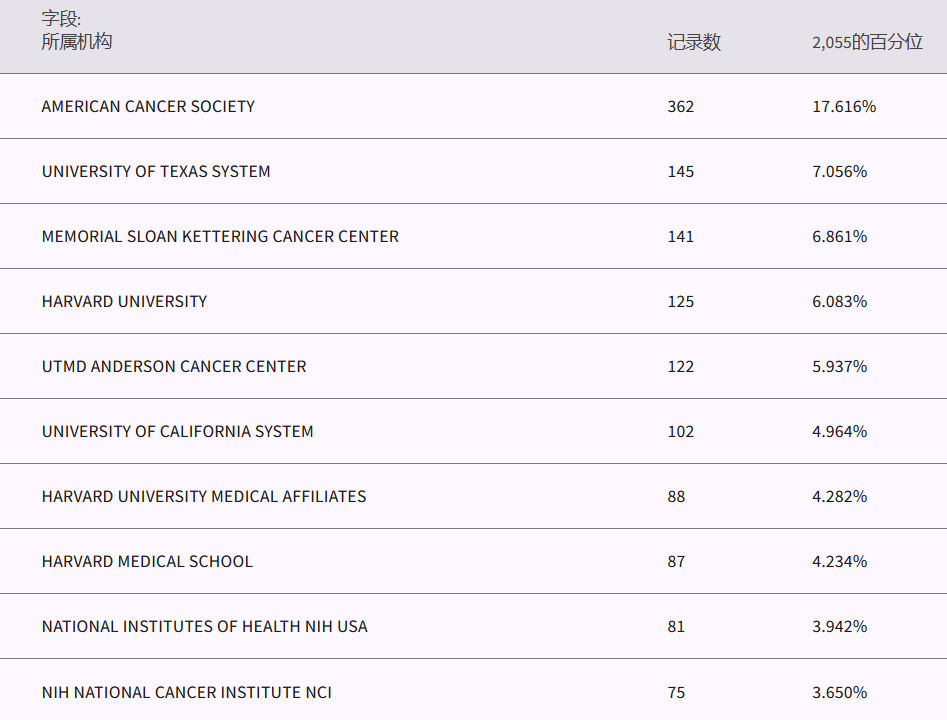947x720 pixels.
Task: Click the 2,055的百分位 column header
Action: pyautogui.click(x=867, y=42)
